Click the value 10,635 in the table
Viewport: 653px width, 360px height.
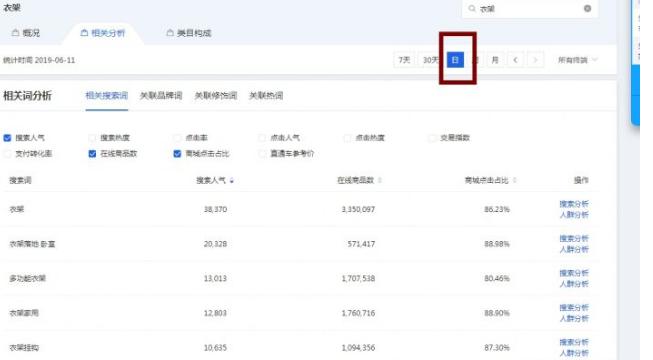pyautogui.click(x=215, y=348)
